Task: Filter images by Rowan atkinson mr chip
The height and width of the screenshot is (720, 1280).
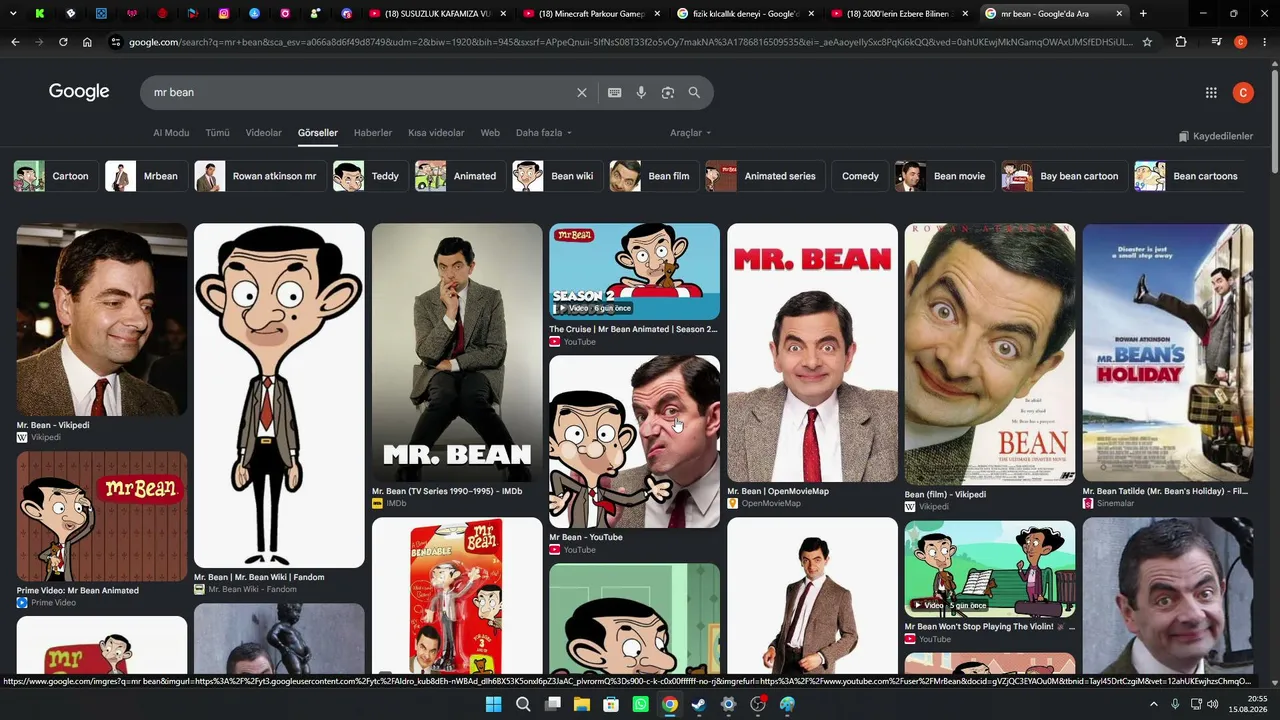Action: pos(259,176)
